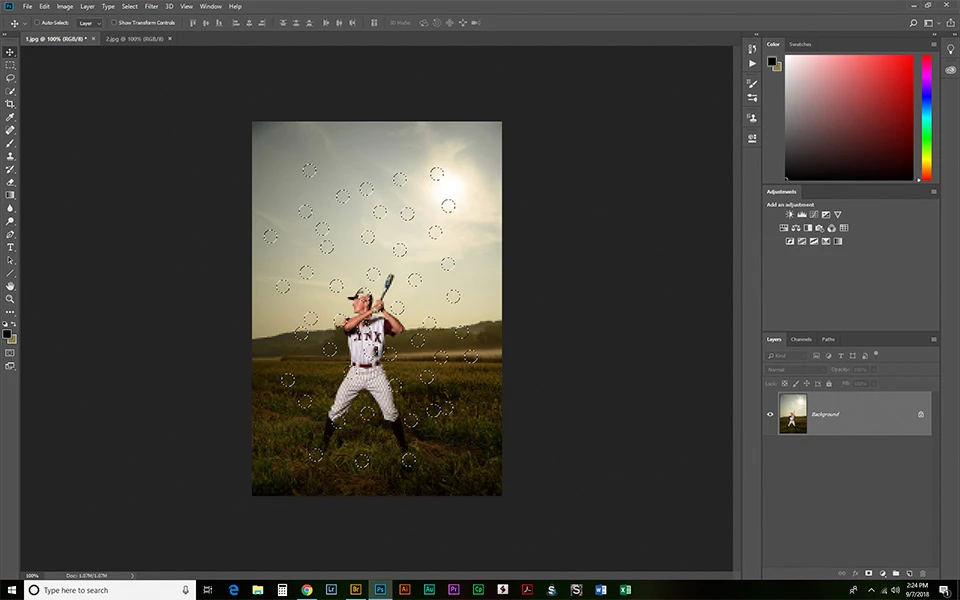
Task: Choose the Zoom tool in toolbar
Action: 10,299
